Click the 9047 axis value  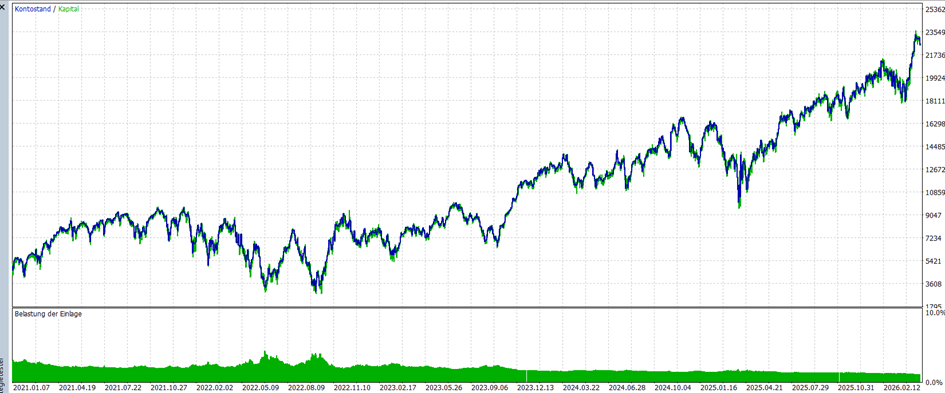(934, 216)
